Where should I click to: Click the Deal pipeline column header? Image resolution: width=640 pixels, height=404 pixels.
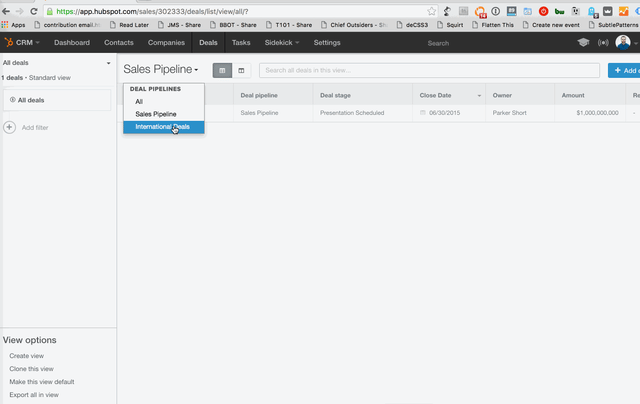tap(259, 95)
